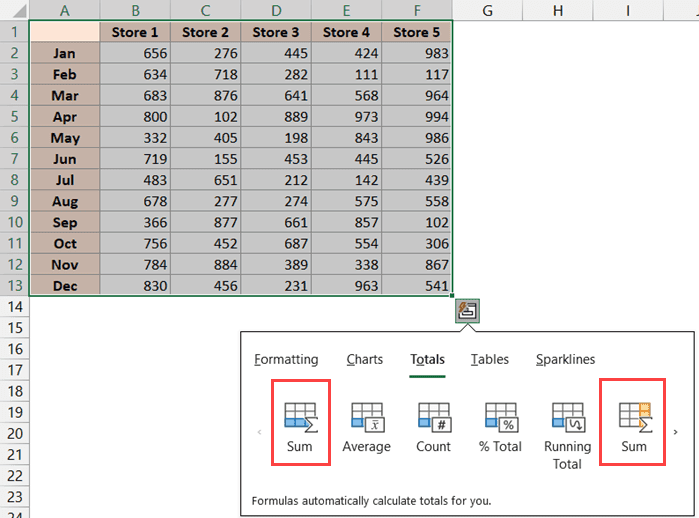Select column header G
This screenshot has height=518, width=699.
pyautogui.click(x=487, y=9)
